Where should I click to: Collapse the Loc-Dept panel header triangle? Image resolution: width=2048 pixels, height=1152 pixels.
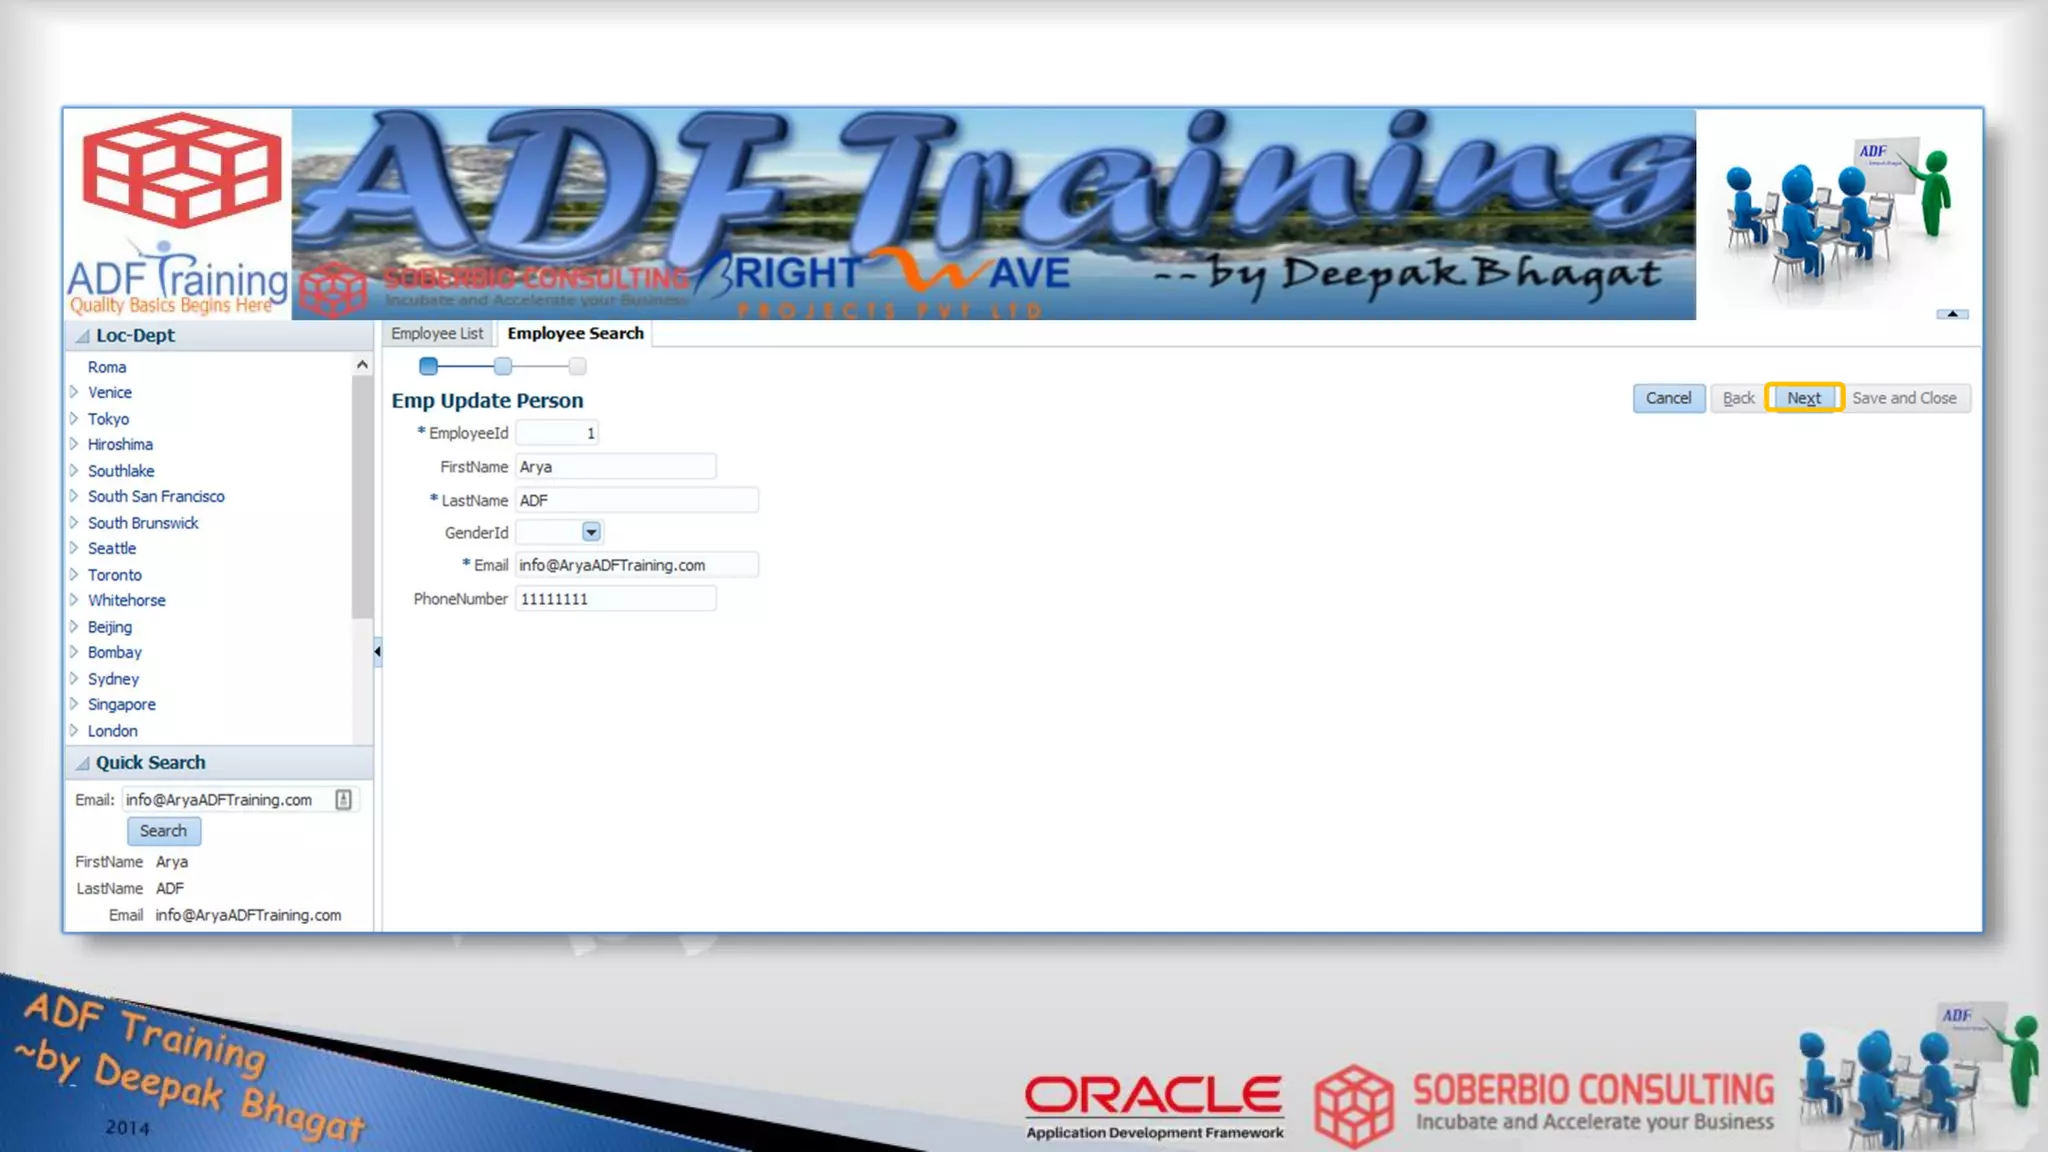pyautogui.click(x=83, y=336)
